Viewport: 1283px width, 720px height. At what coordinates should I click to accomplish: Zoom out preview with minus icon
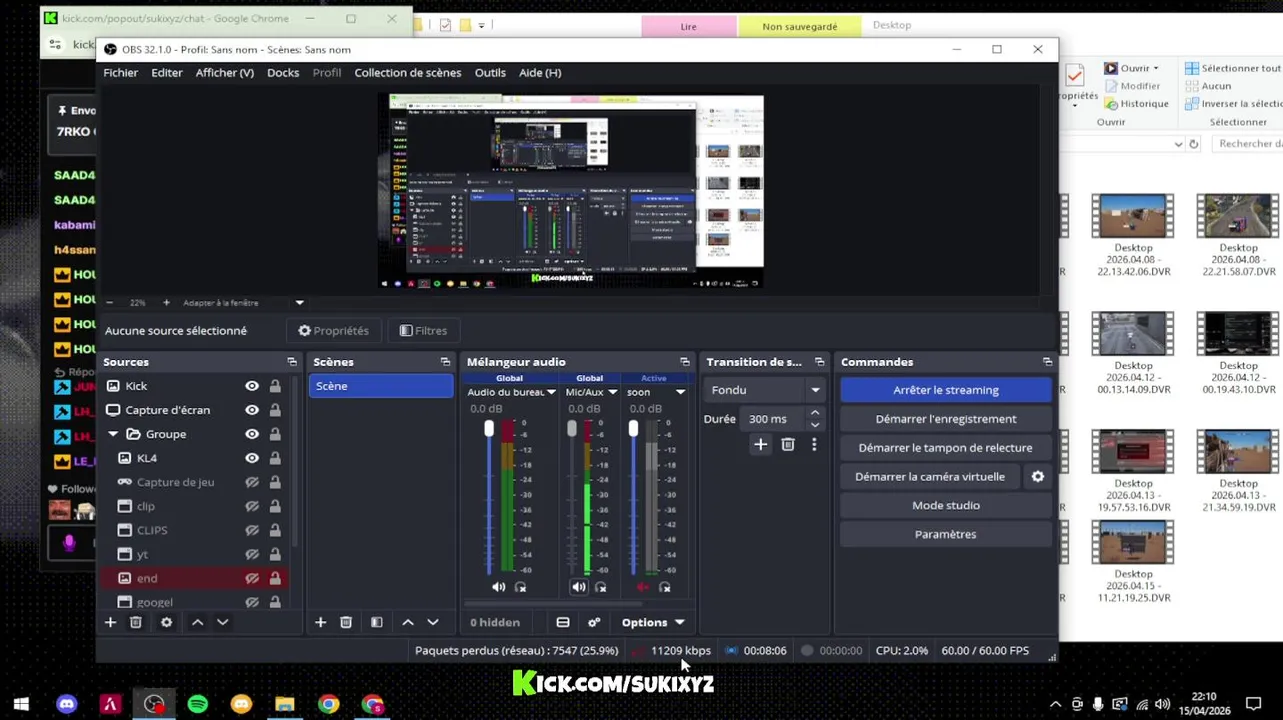click(x=110, y=302)
